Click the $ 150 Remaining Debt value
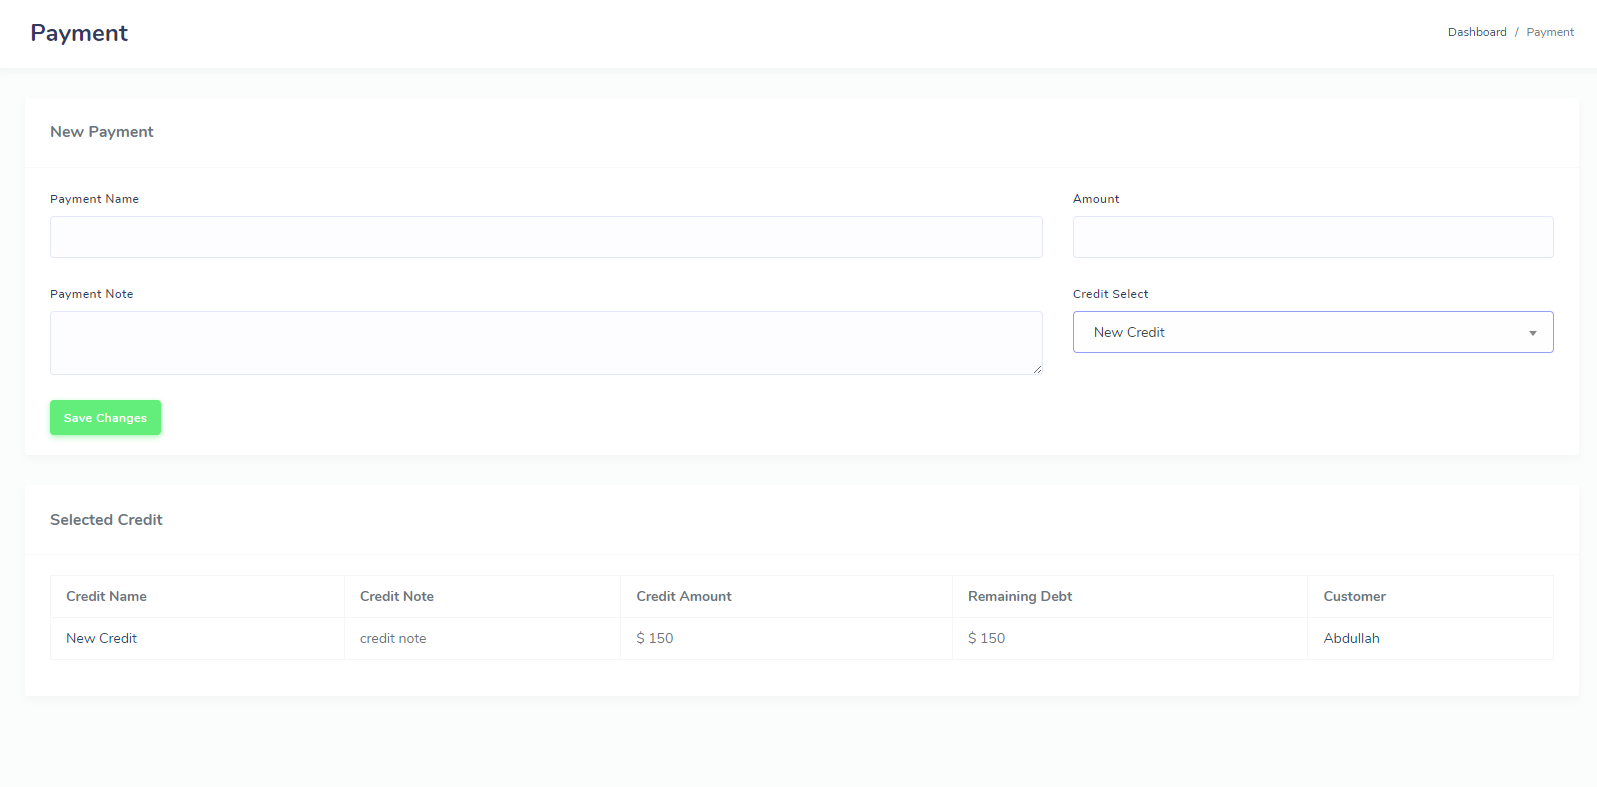Image resolution: width=1597 pixels, height=787 pixels. click(x=986, y=638)
